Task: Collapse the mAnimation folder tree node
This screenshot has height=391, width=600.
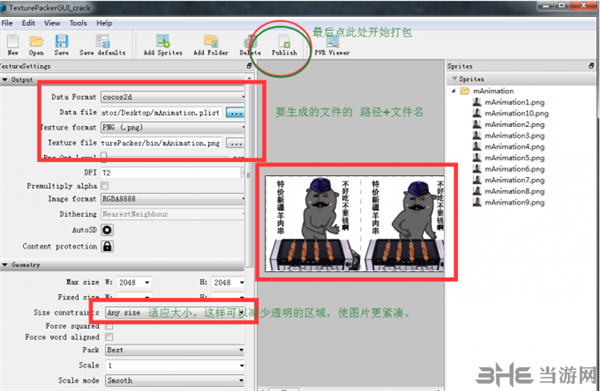Action: 454,91
